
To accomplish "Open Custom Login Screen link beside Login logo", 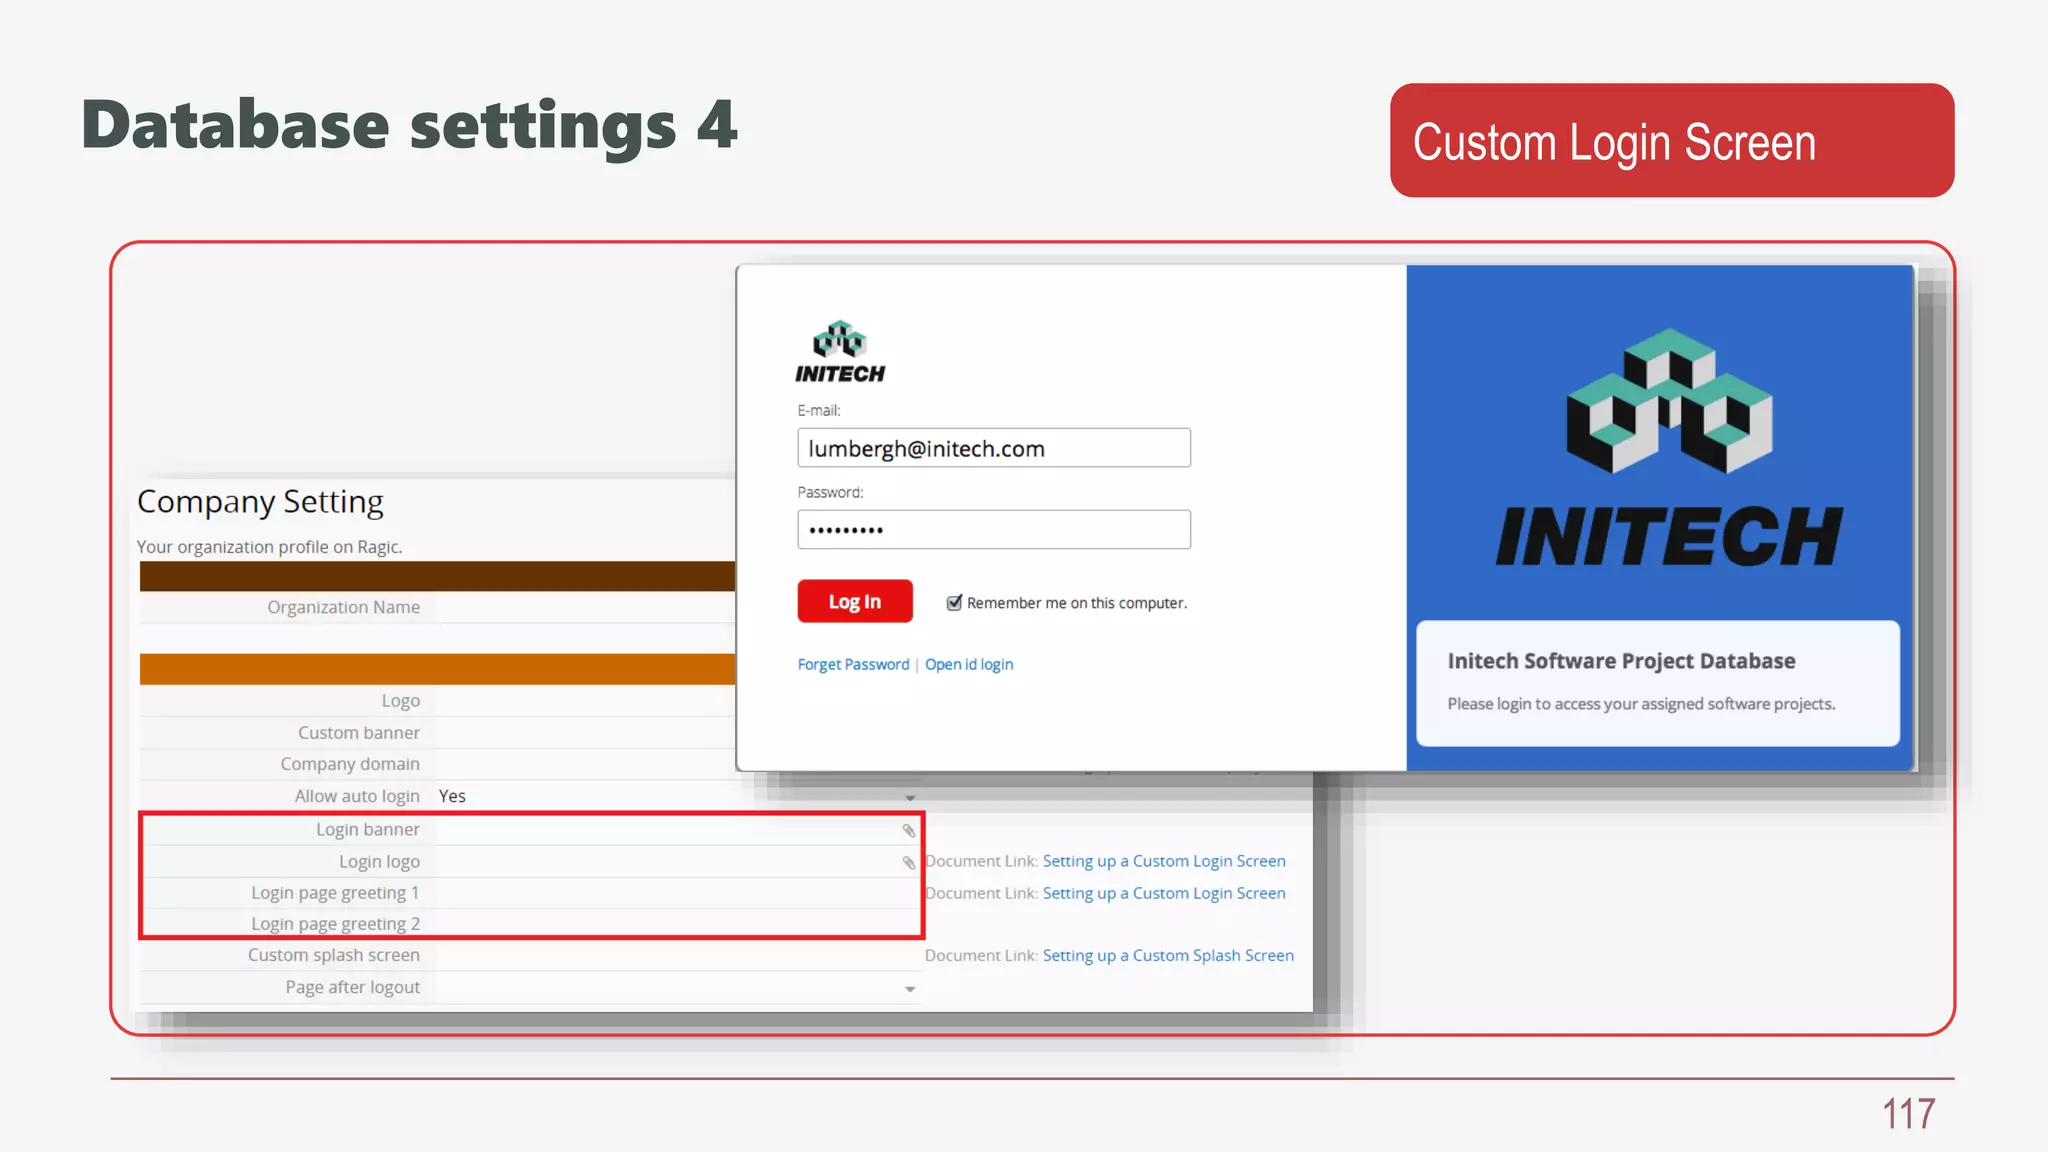I will tap(1164, 861).
